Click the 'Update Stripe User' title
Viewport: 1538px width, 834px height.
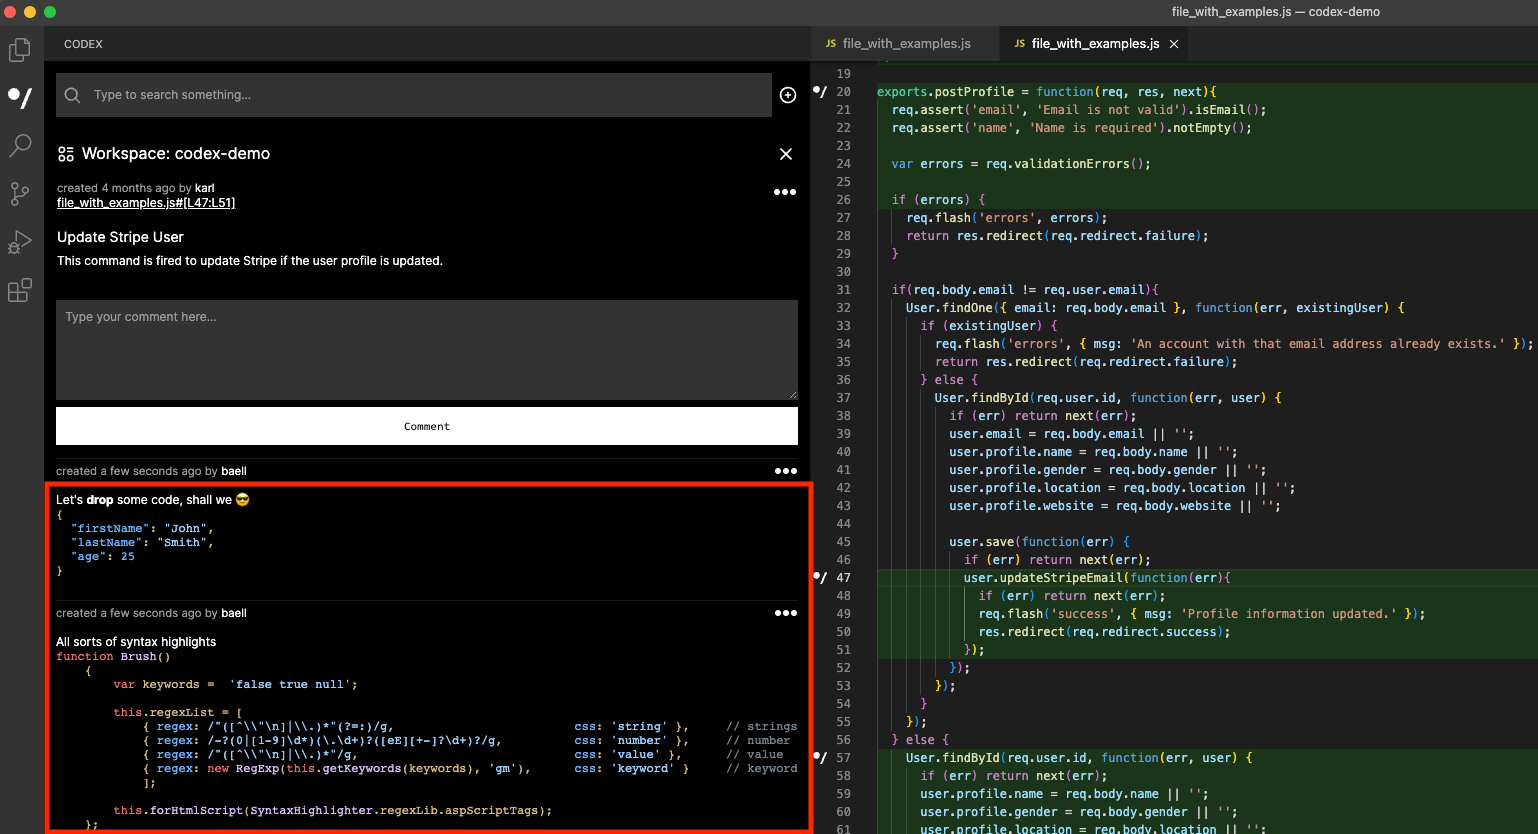click(x=120, y=237)
